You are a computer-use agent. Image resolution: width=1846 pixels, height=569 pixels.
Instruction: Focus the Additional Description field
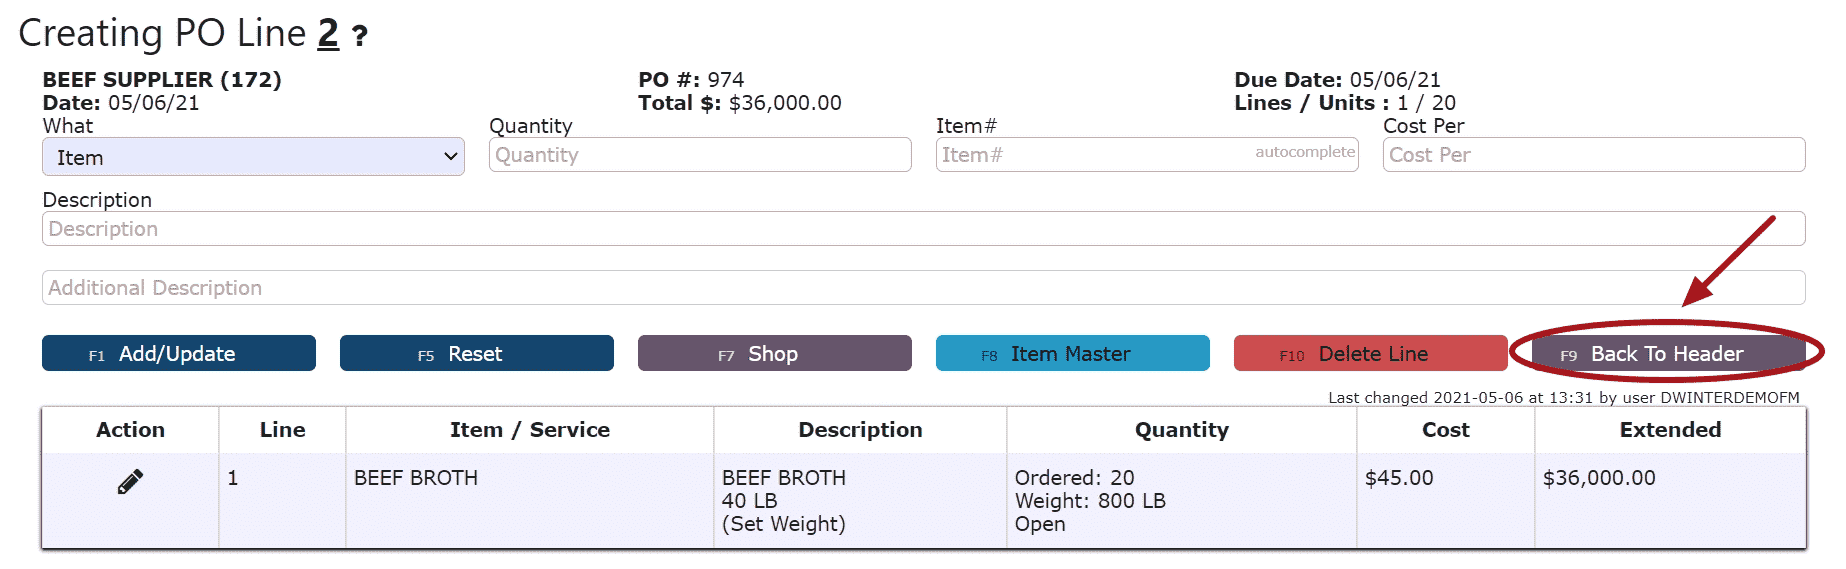[924, 288]
